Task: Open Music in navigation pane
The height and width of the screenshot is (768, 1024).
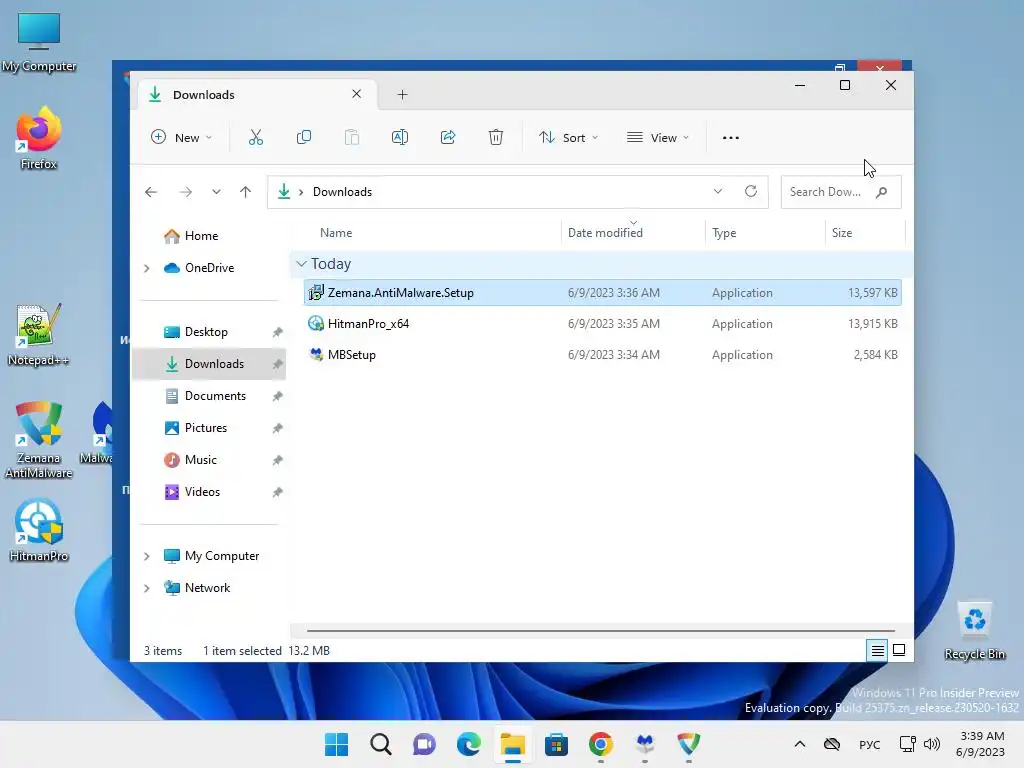Action: (x=200, y=460)
